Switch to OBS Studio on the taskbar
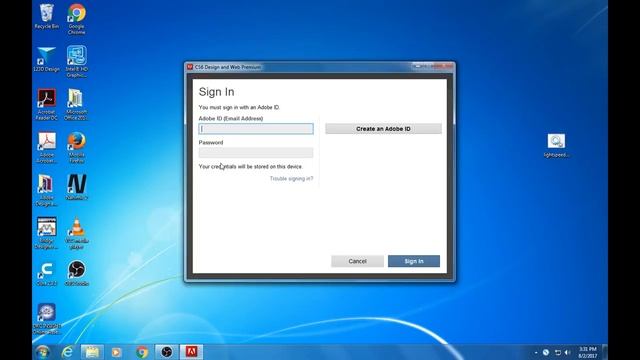The image size is (640, 360). (167, 352)
